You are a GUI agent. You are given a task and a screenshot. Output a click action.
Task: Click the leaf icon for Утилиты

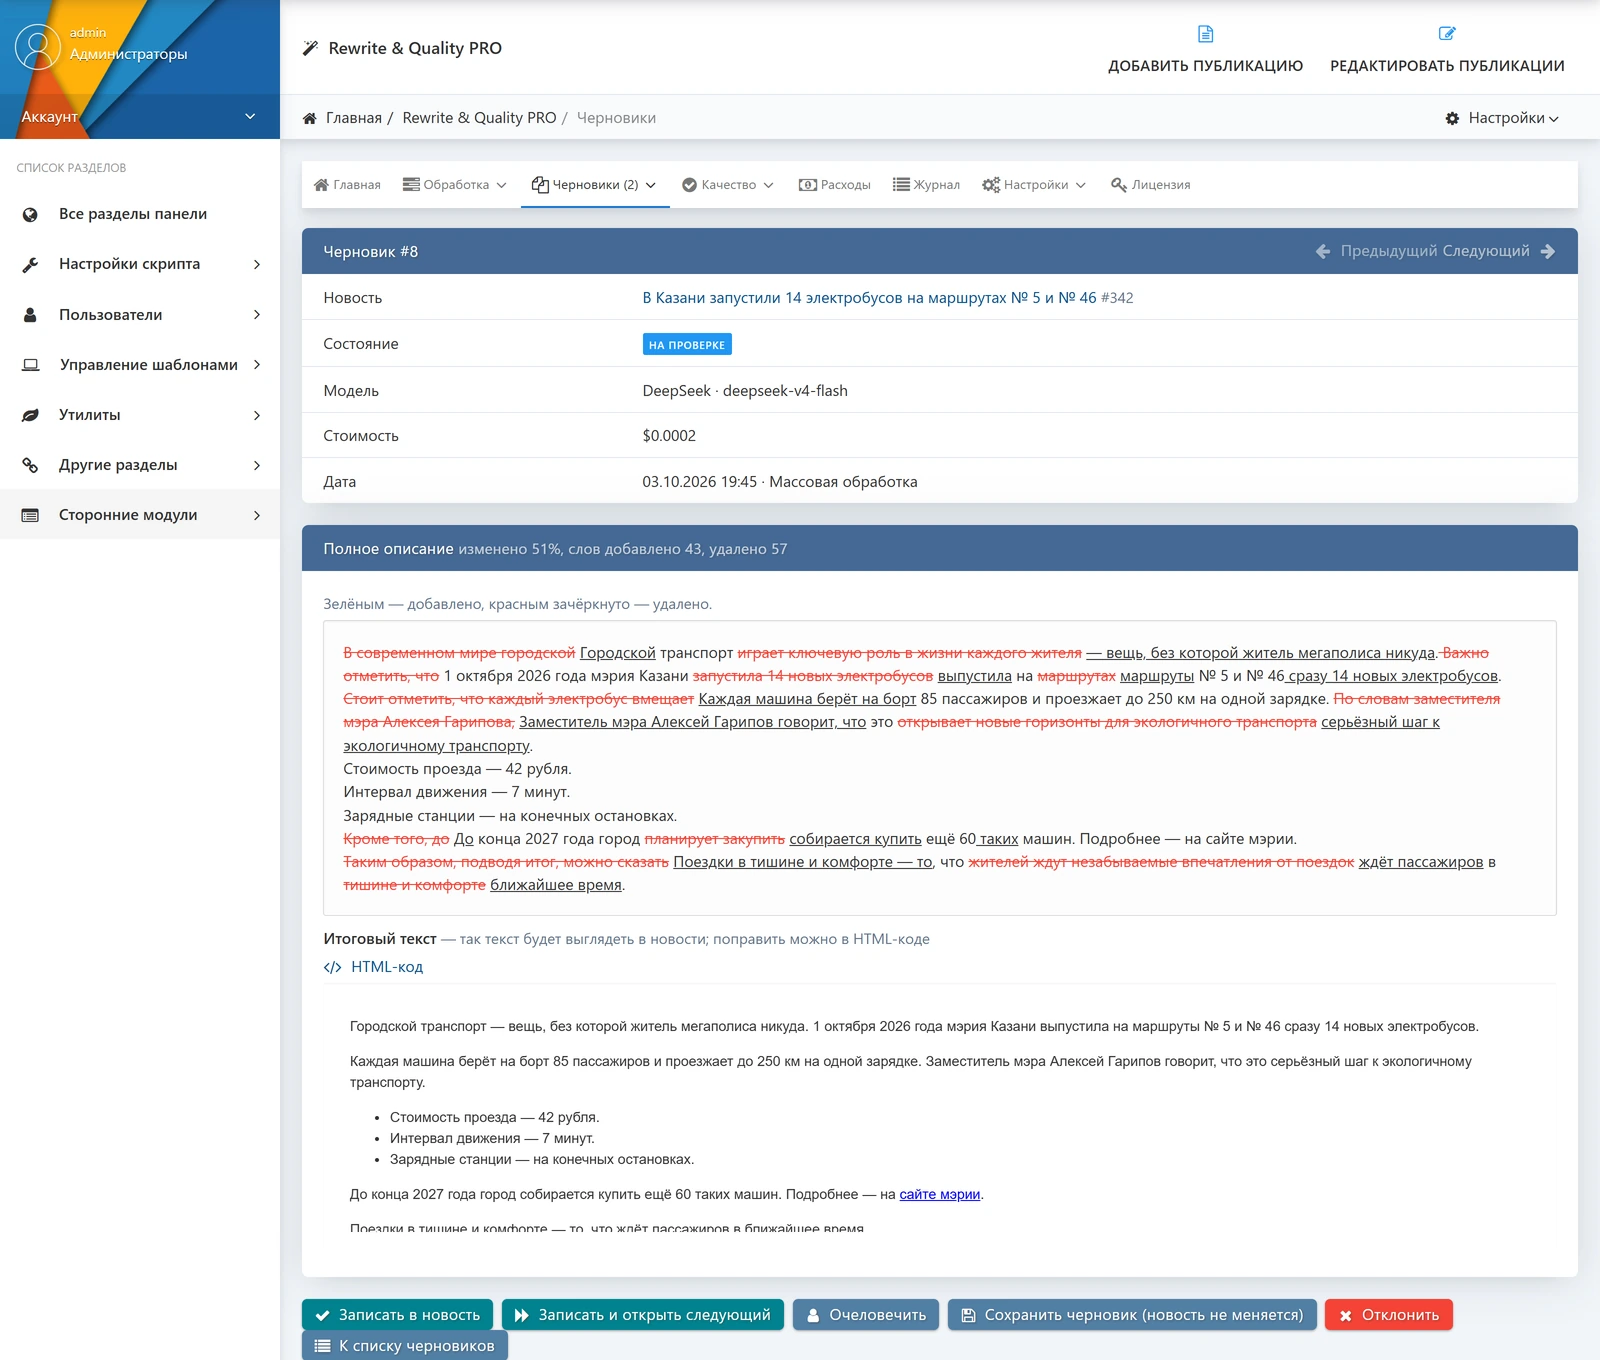30,415
